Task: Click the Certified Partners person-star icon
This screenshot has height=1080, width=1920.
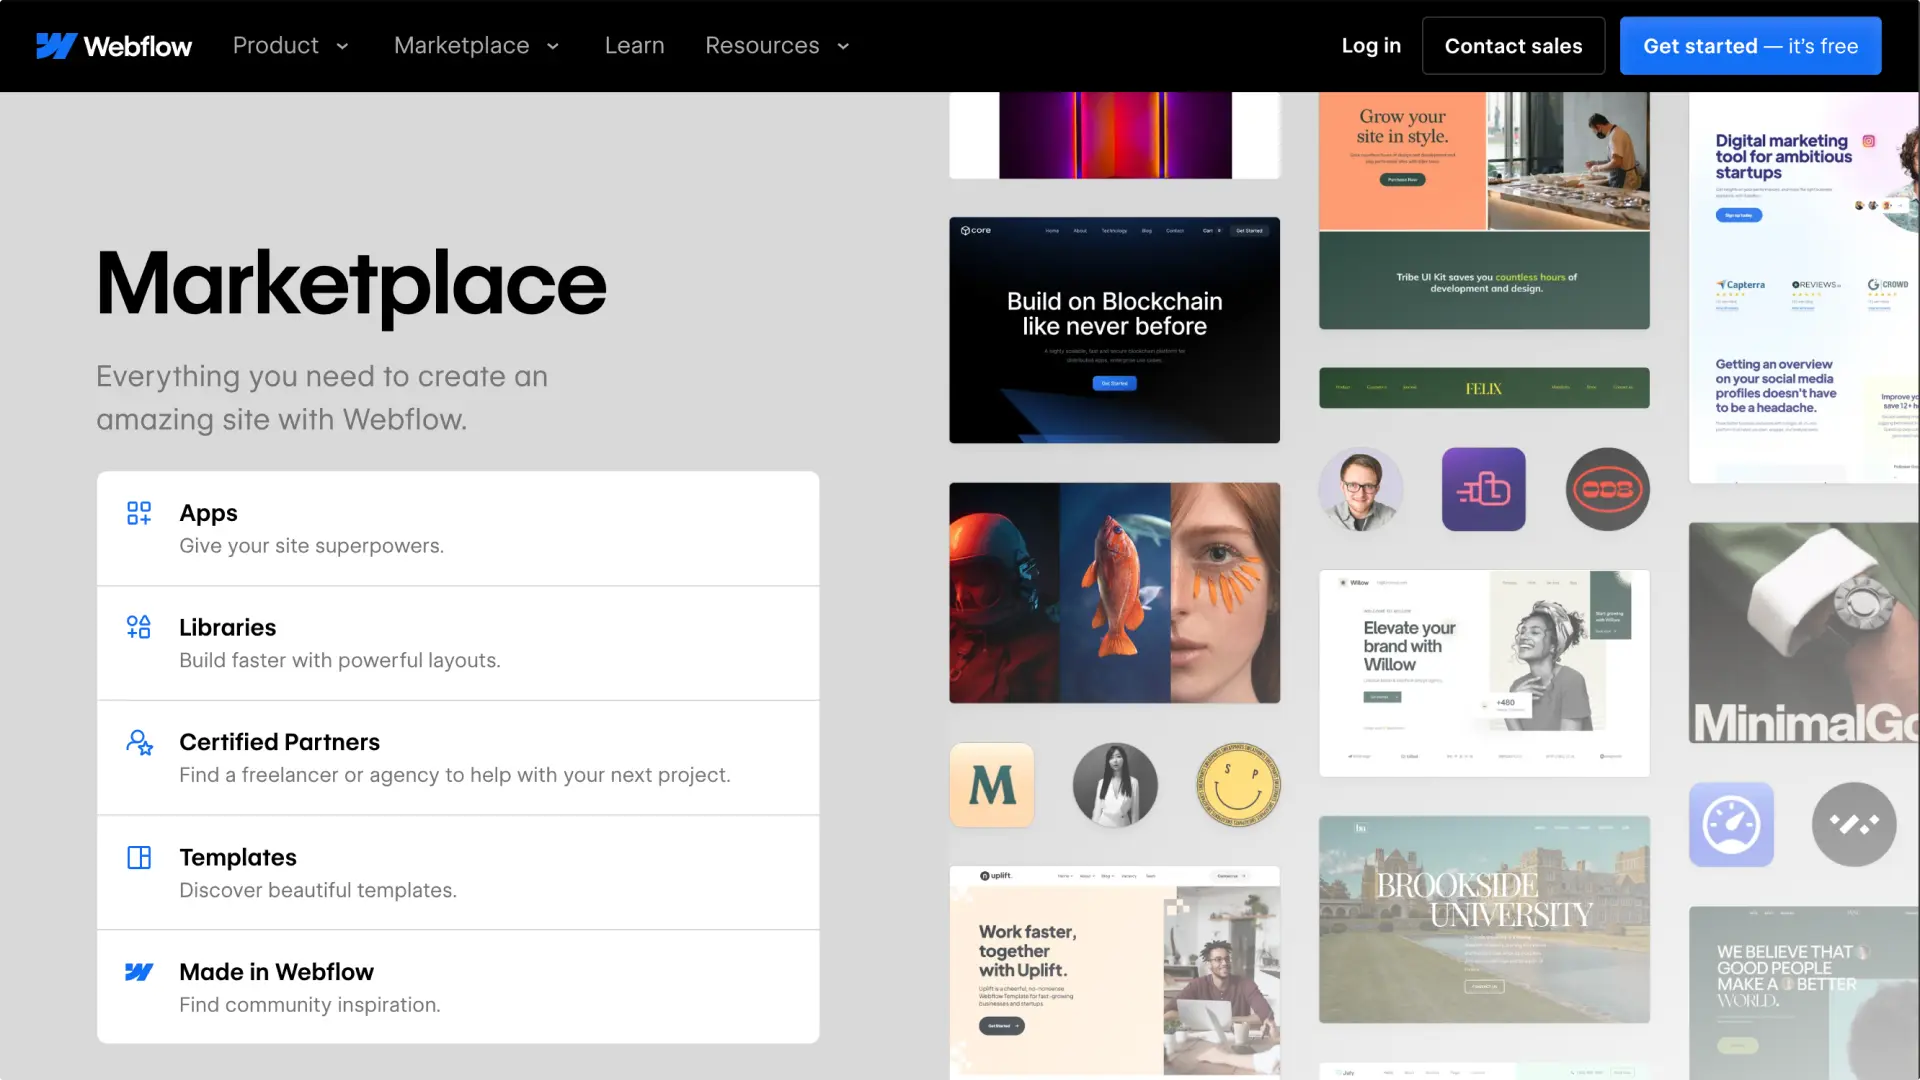Action: 139,742
